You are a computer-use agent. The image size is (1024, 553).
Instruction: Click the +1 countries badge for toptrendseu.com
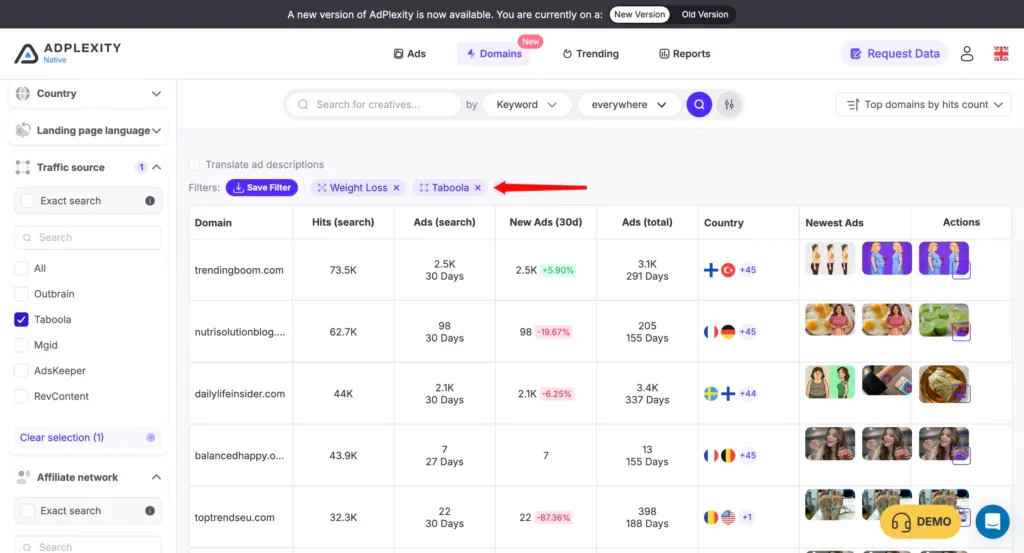pyautogui.click(x=747, y=517)
